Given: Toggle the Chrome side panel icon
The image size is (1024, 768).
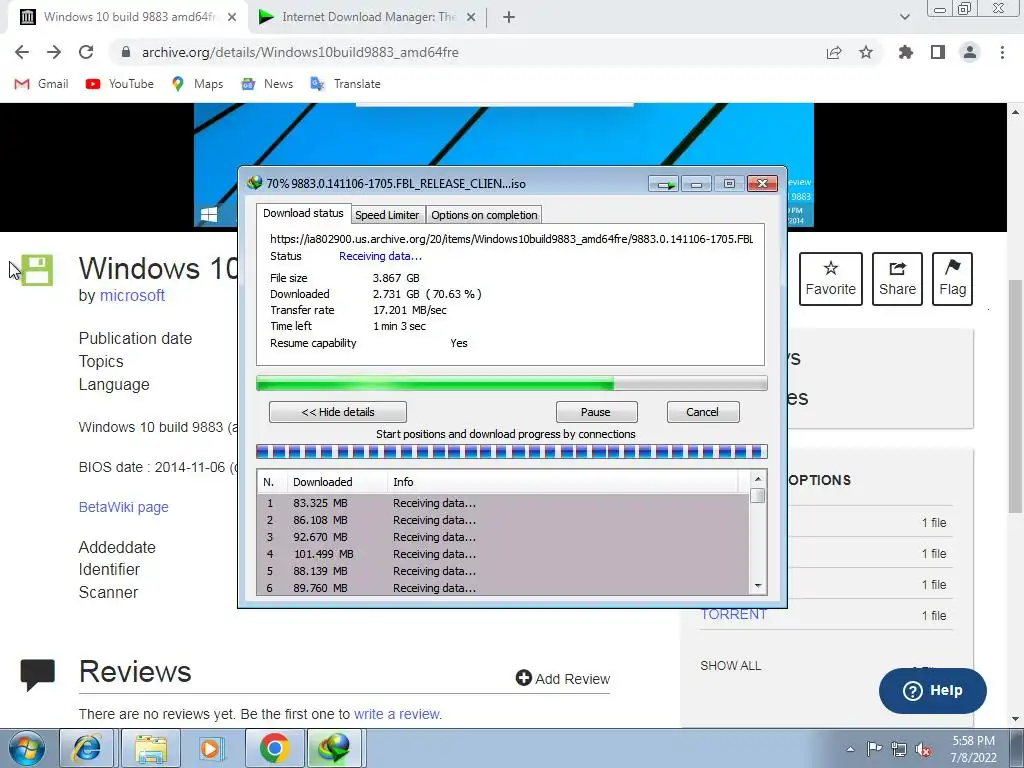Looking at the screenshot, I should point(938,52).
